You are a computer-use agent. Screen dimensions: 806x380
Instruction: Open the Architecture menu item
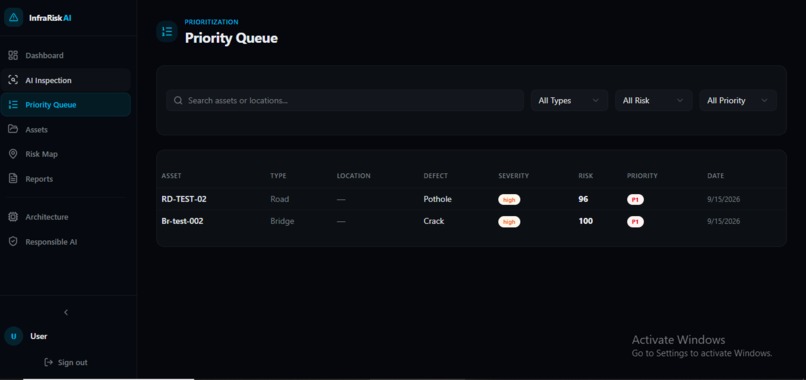pyautogui.click(x=66, y=217)
